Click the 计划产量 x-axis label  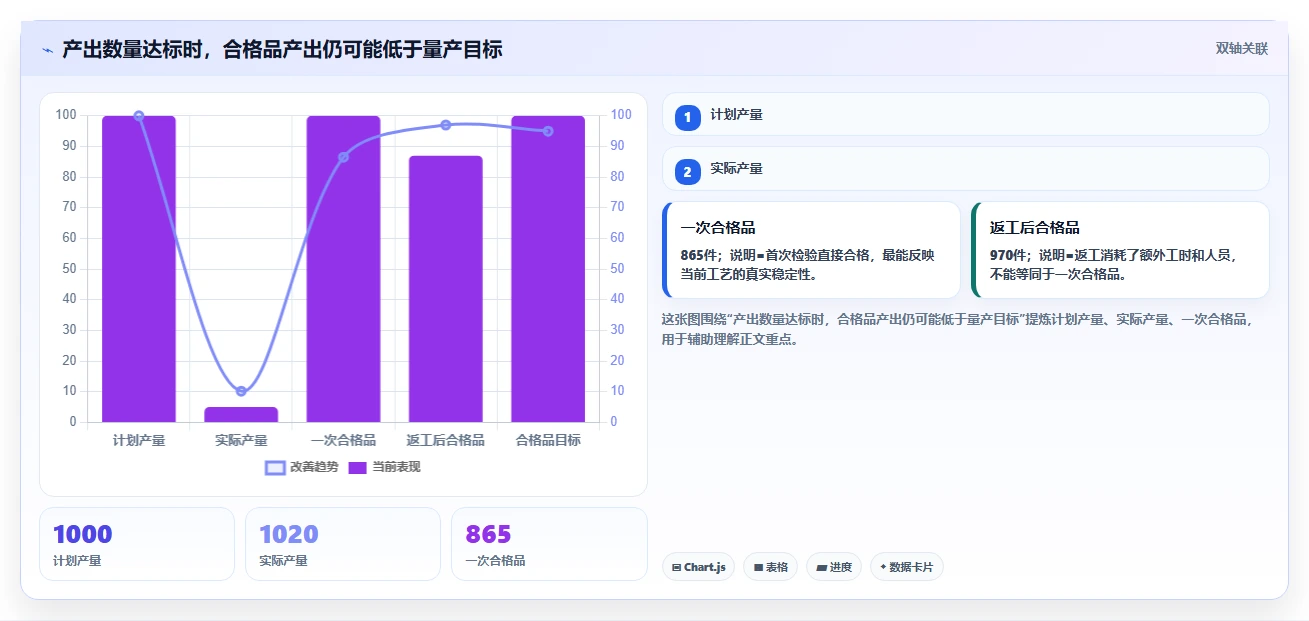[139, 440]
